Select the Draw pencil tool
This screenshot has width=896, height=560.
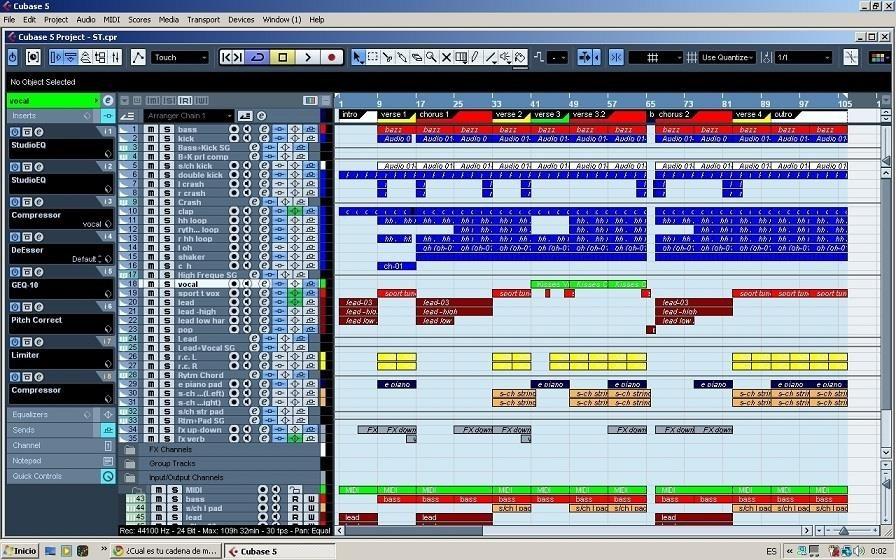(x=475, y=57)
